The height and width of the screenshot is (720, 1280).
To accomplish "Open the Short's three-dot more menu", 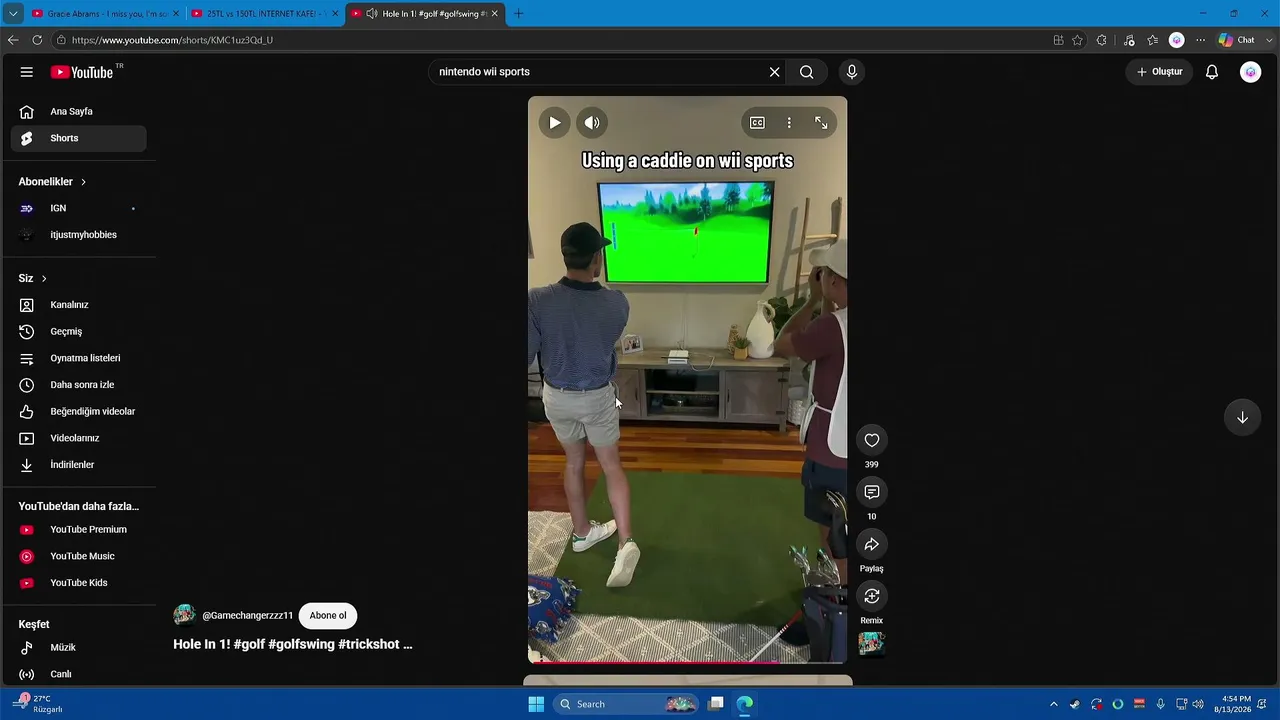I will tap(789, 123).
